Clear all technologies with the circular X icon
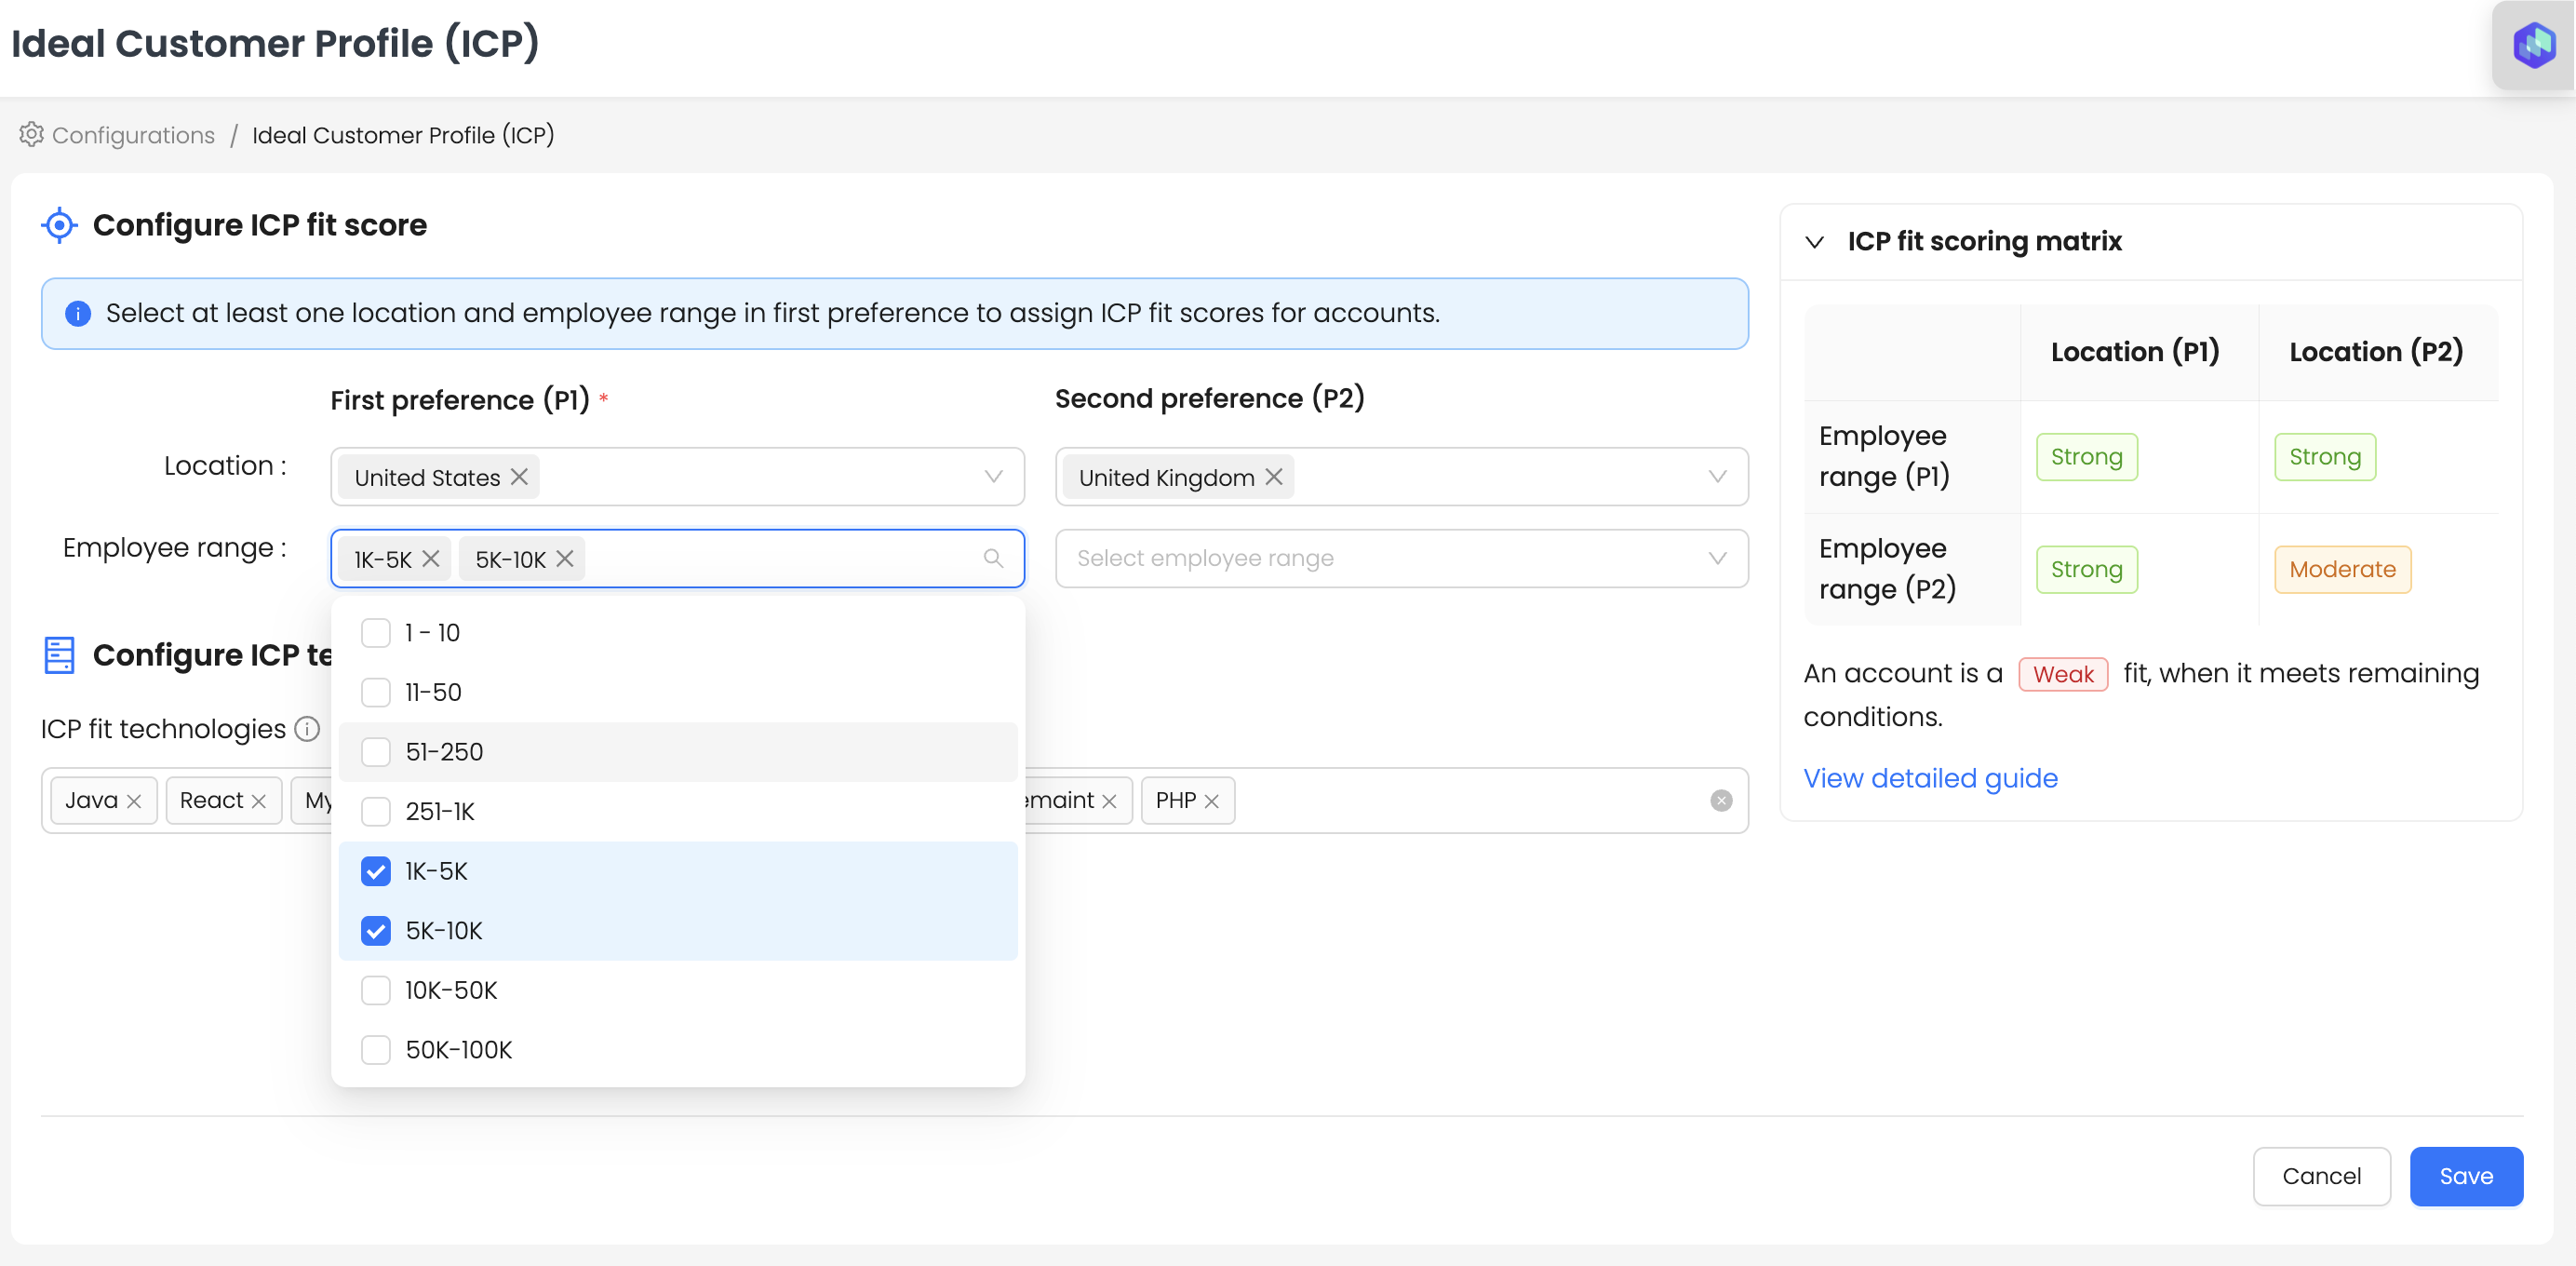Image resolution: width=2576 pixels, height=1266 pixels. coord(1720,800)
